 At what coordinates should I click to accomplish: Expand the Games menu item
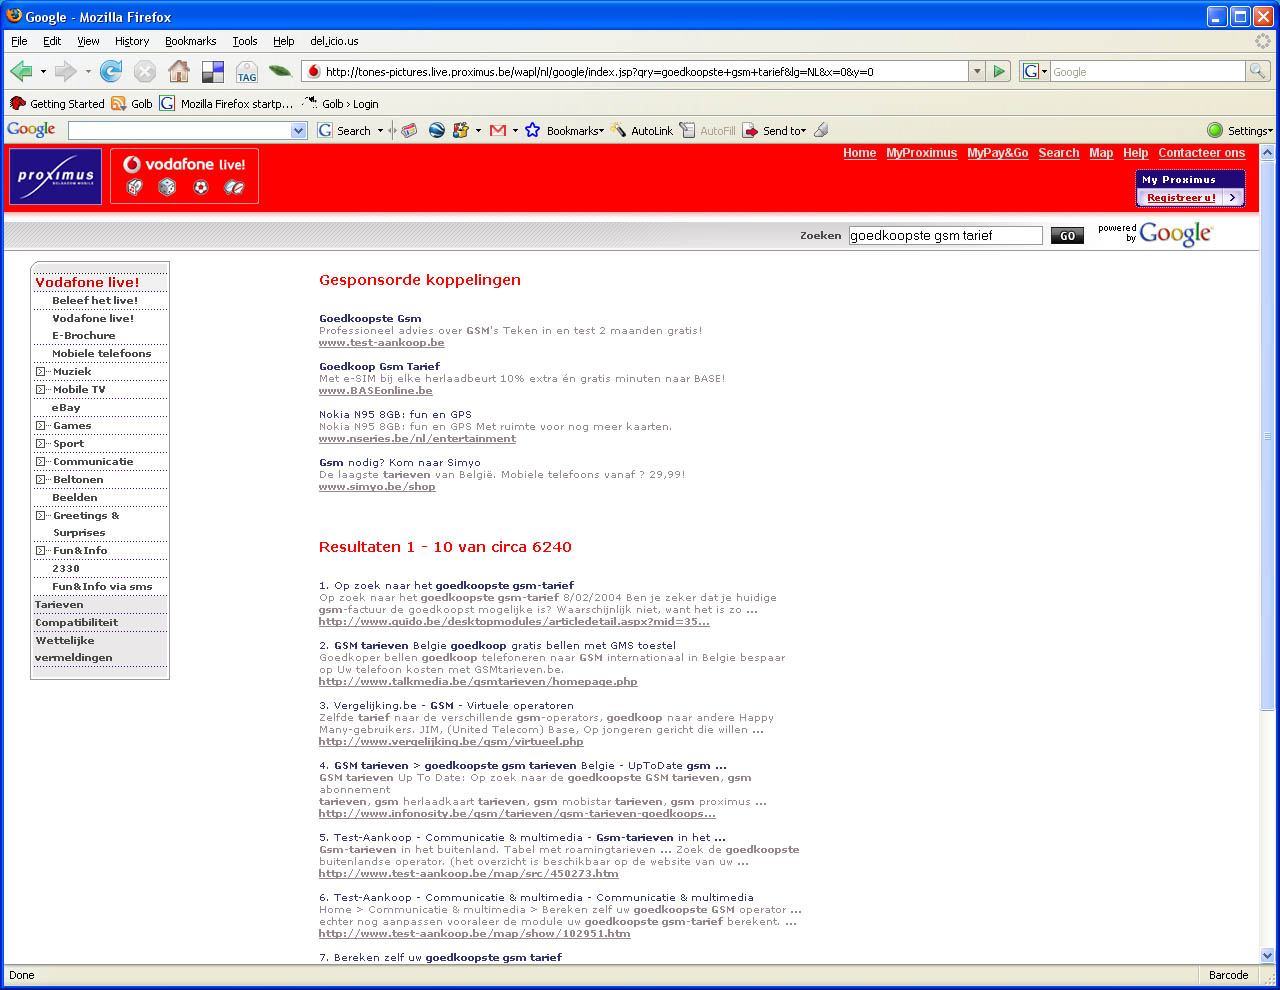[x=41, y=425]
